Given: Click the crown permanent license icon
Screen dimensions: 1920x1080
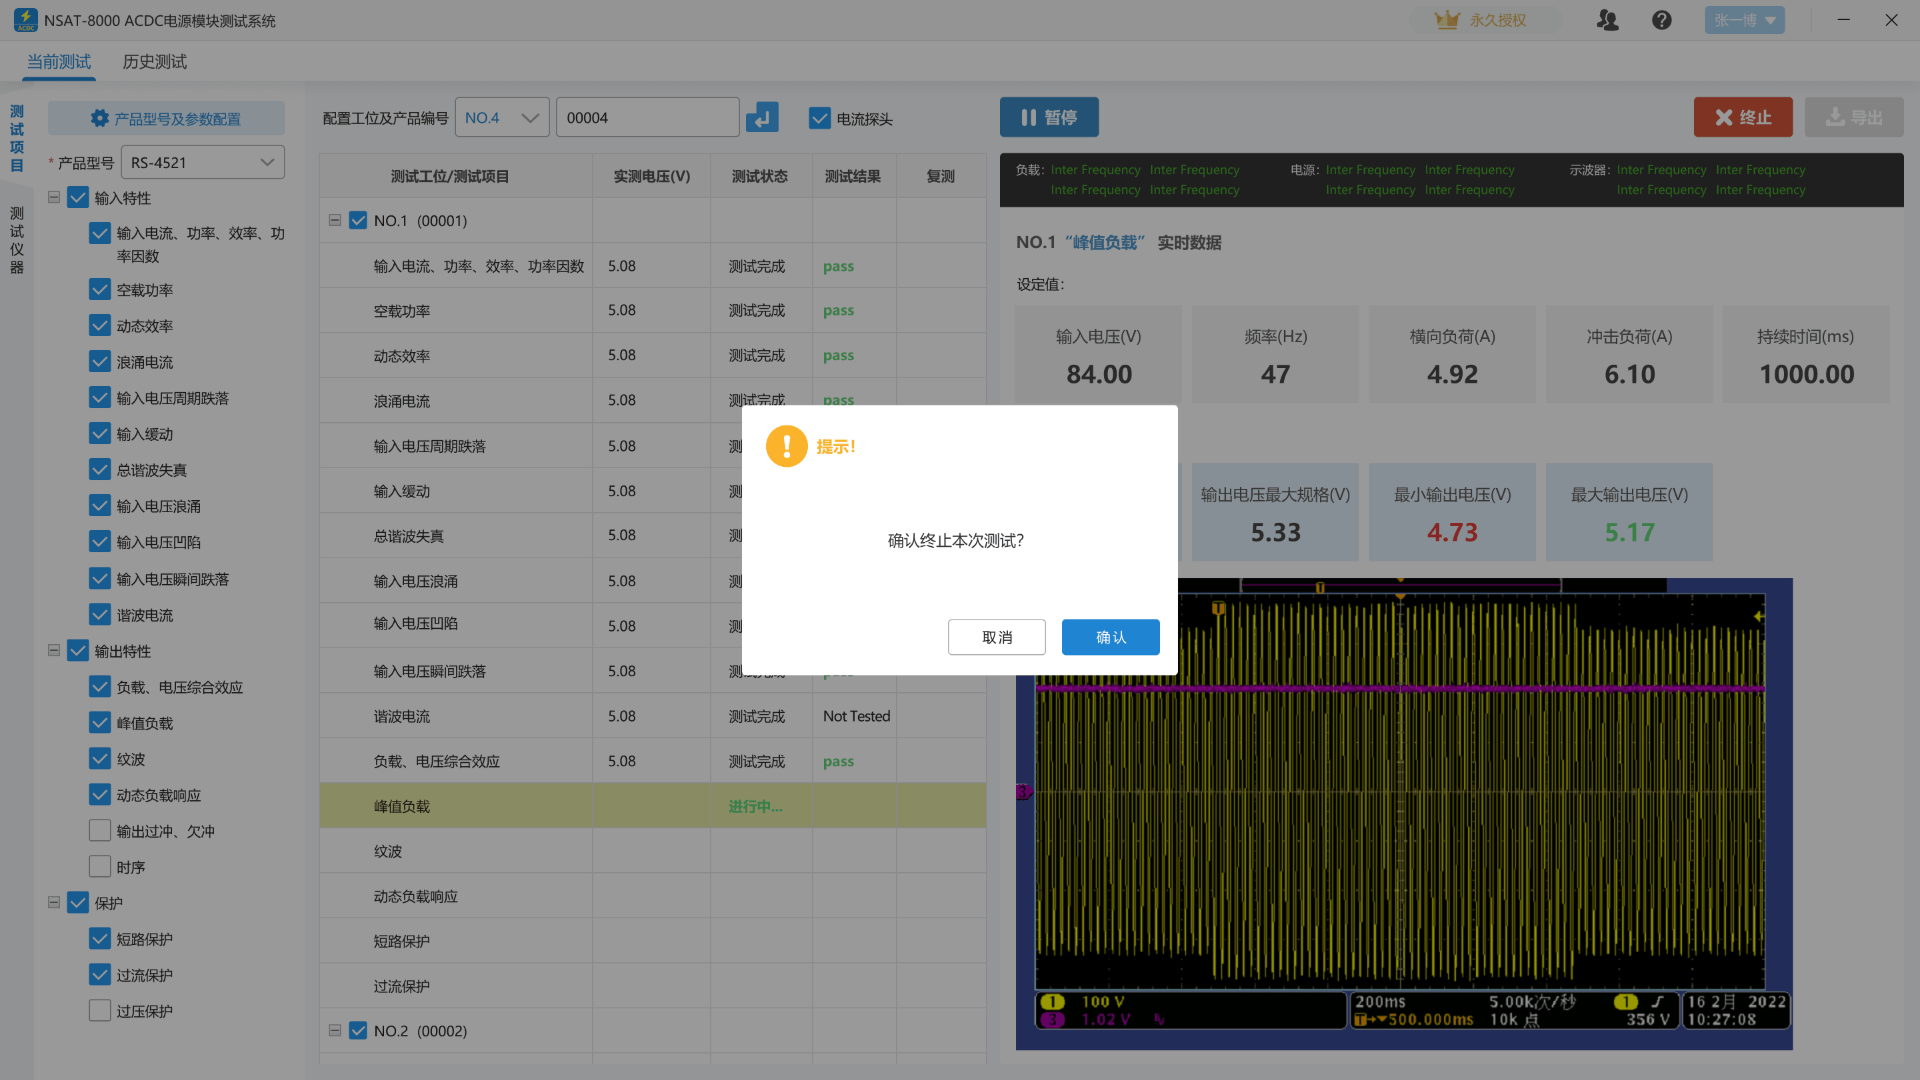Looking at the screenshot, I should coord(1446,20).
